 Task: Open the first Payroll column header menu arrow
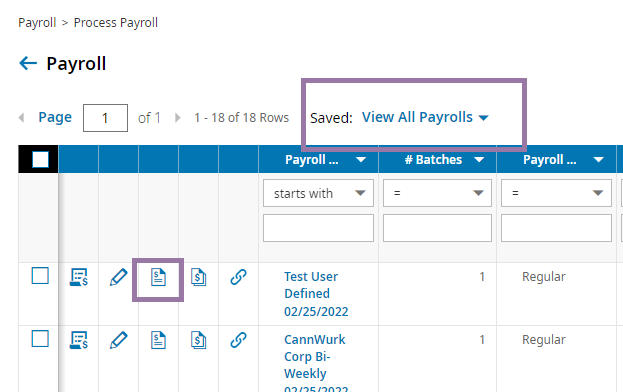click(361, 160)
